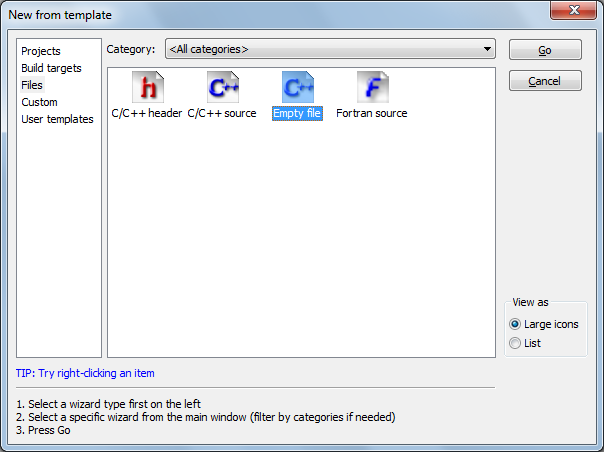The width and height of the screenshot is (604, 452).
Task: Click the TIP: Try right-clicking an item text
Action: tap(85, 373)
